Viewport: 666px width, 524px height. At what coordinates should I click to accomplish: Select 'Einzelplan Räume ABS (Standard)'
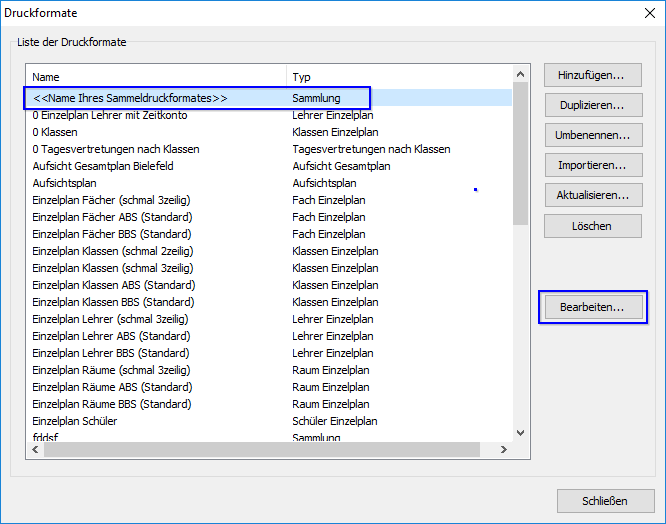[112, 387]
